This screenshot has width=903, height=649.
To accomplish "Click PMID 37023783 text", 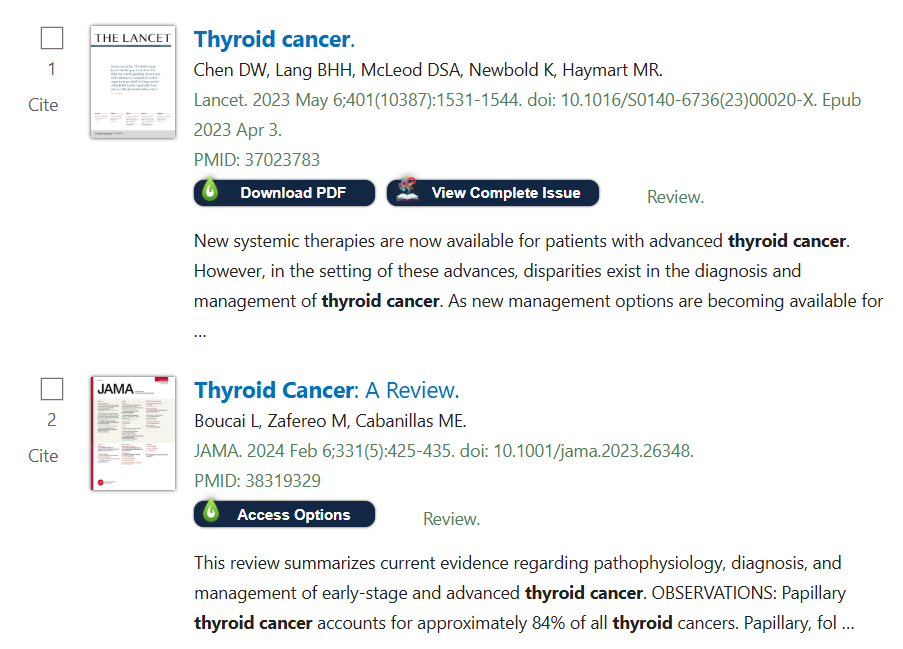I will [257, 160].
